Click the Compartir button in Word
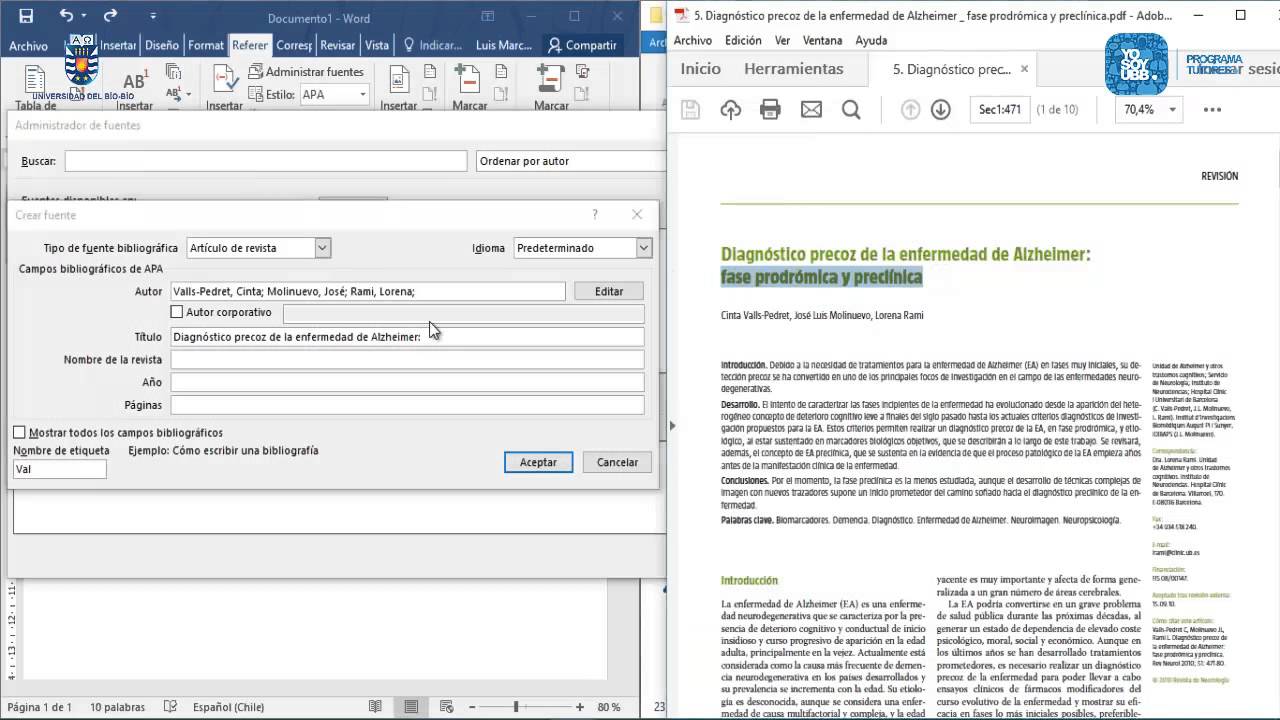The width and height of the screenshot is (1280, 720). [582, 45]
